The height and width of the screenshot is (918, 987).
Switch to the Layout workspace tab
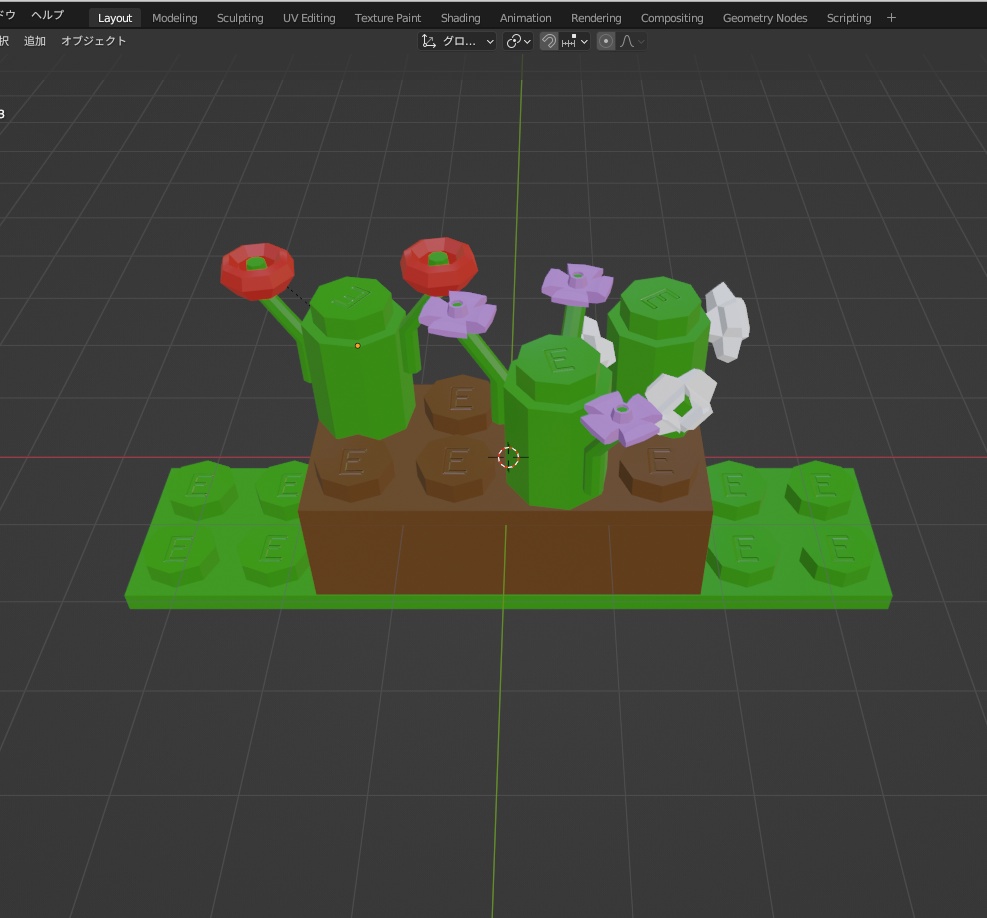point(115,18)
